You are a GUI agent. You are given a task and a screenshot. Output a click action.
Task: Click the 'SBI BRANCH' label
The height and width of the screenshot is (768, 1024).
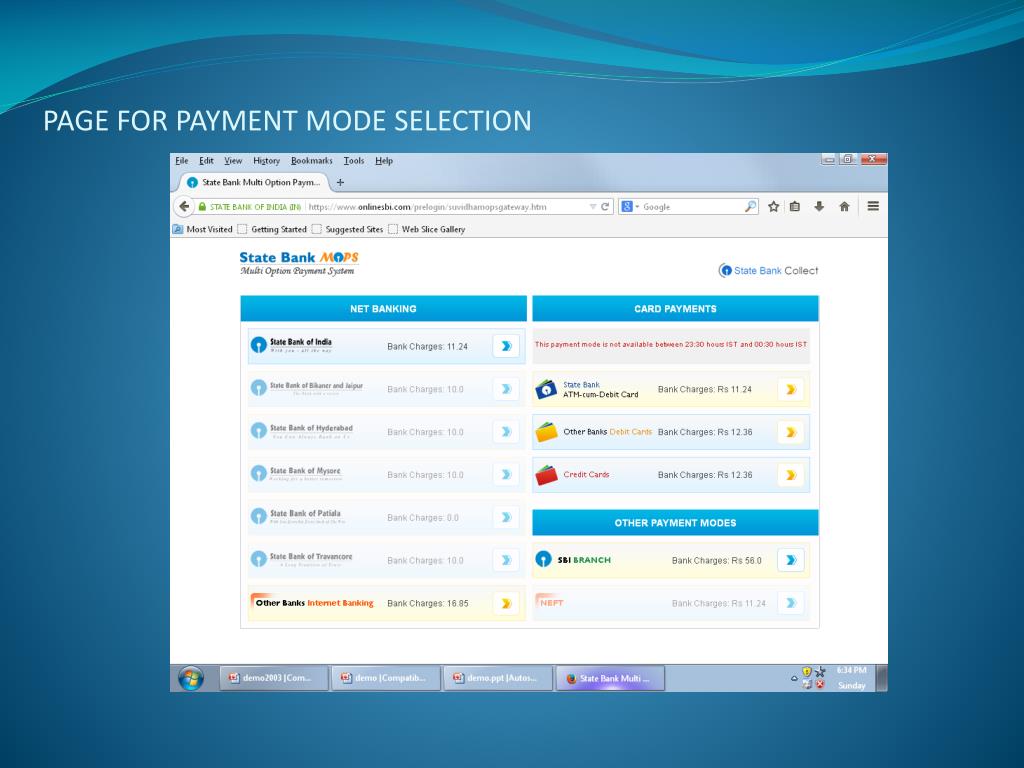coord(584,560)
